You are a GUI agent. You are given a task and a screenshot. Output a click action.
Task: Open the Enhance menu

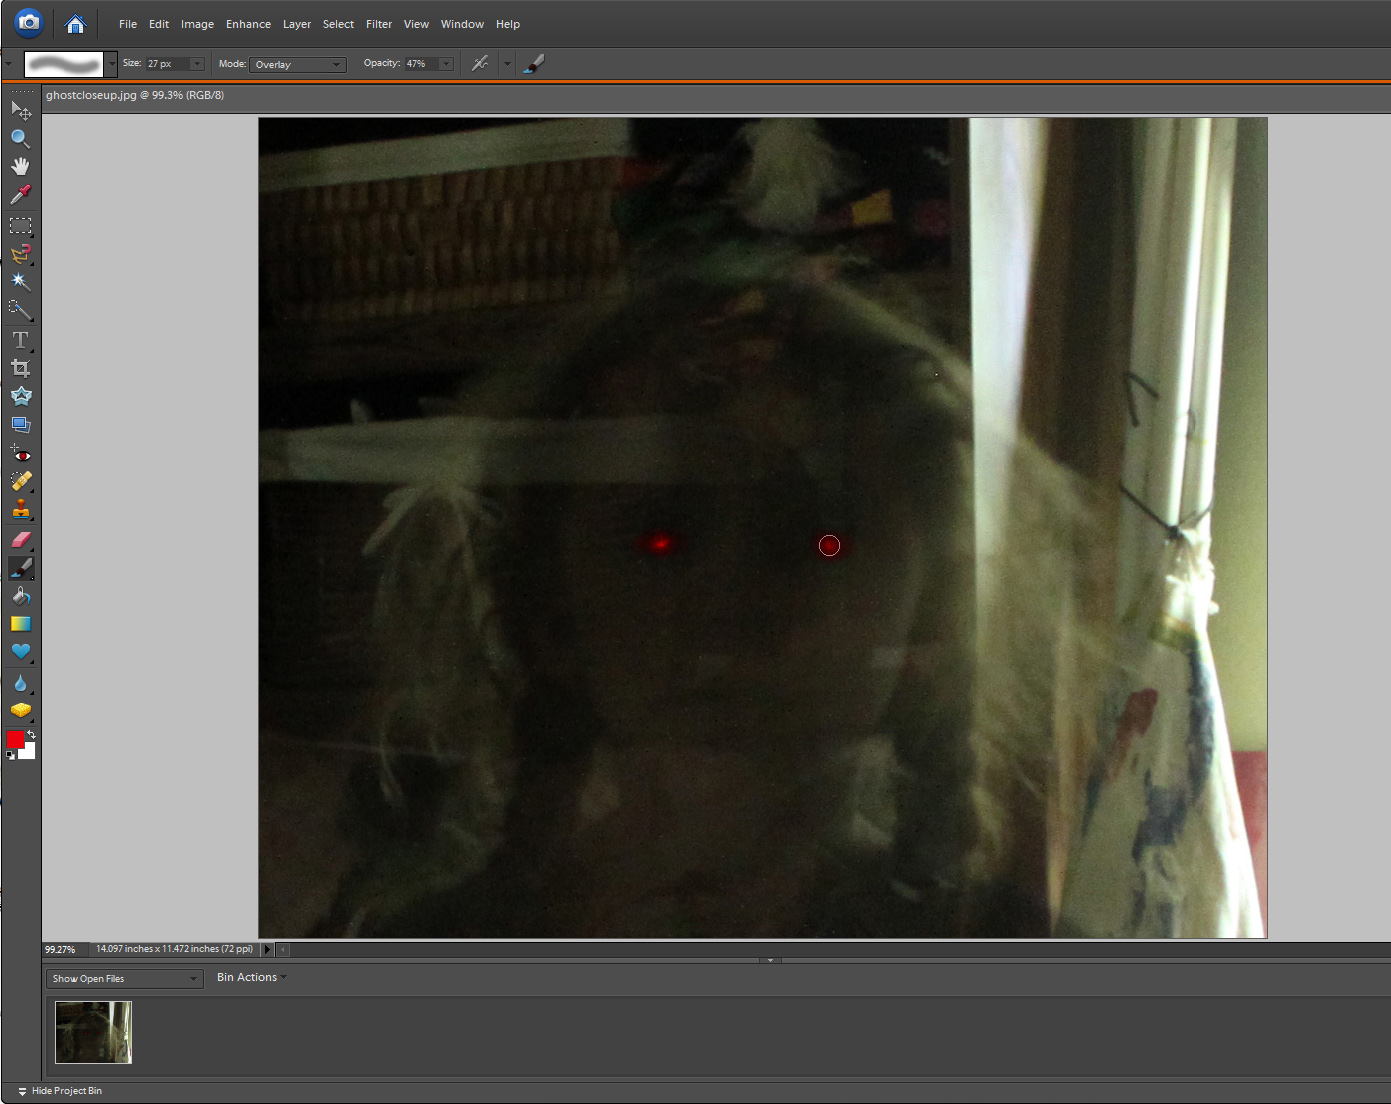pyautogui.click(x=248, y=24)
